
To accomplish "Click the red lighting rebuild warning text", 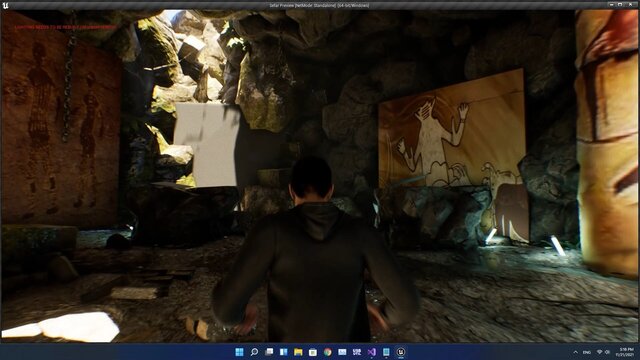I will pos(65,27).
